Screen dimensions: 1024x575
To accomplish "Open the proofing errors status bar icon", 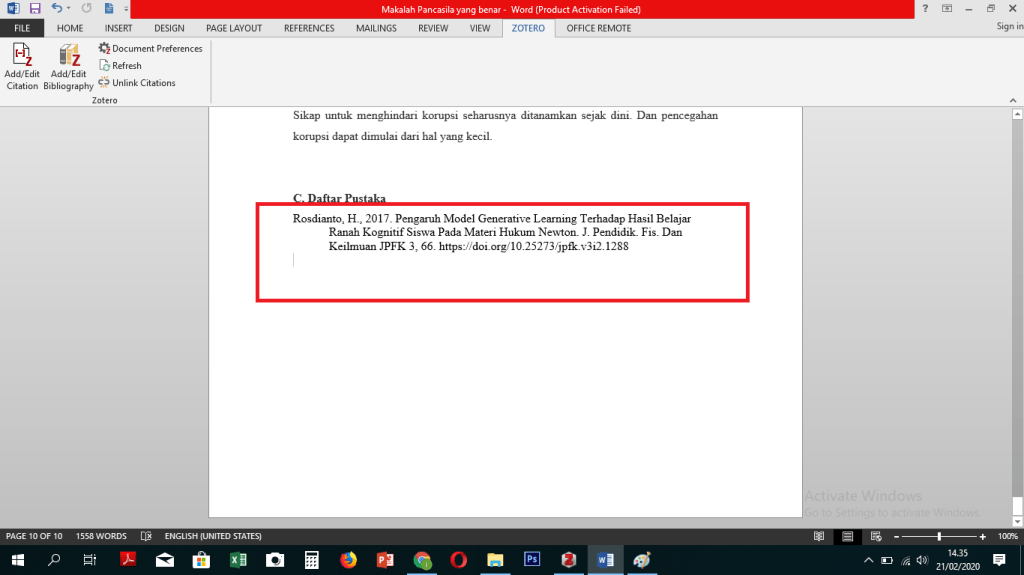I will pos(147,536).
